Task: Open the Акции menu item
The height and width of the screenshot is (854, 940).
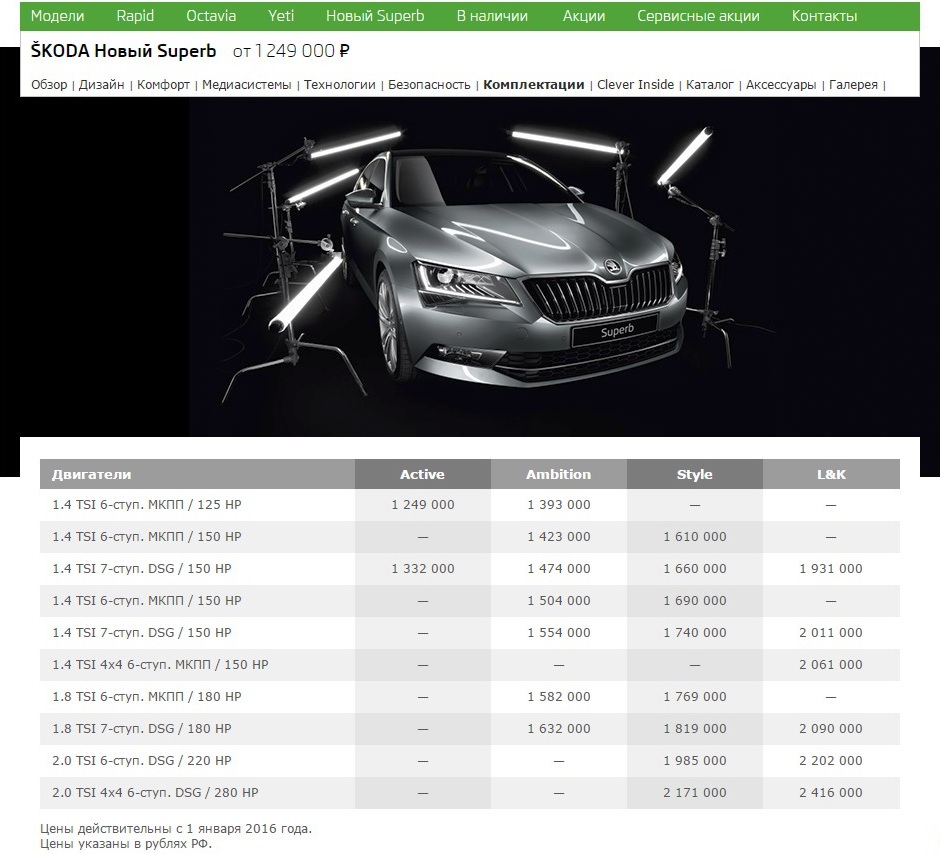Action: [584, 16]
